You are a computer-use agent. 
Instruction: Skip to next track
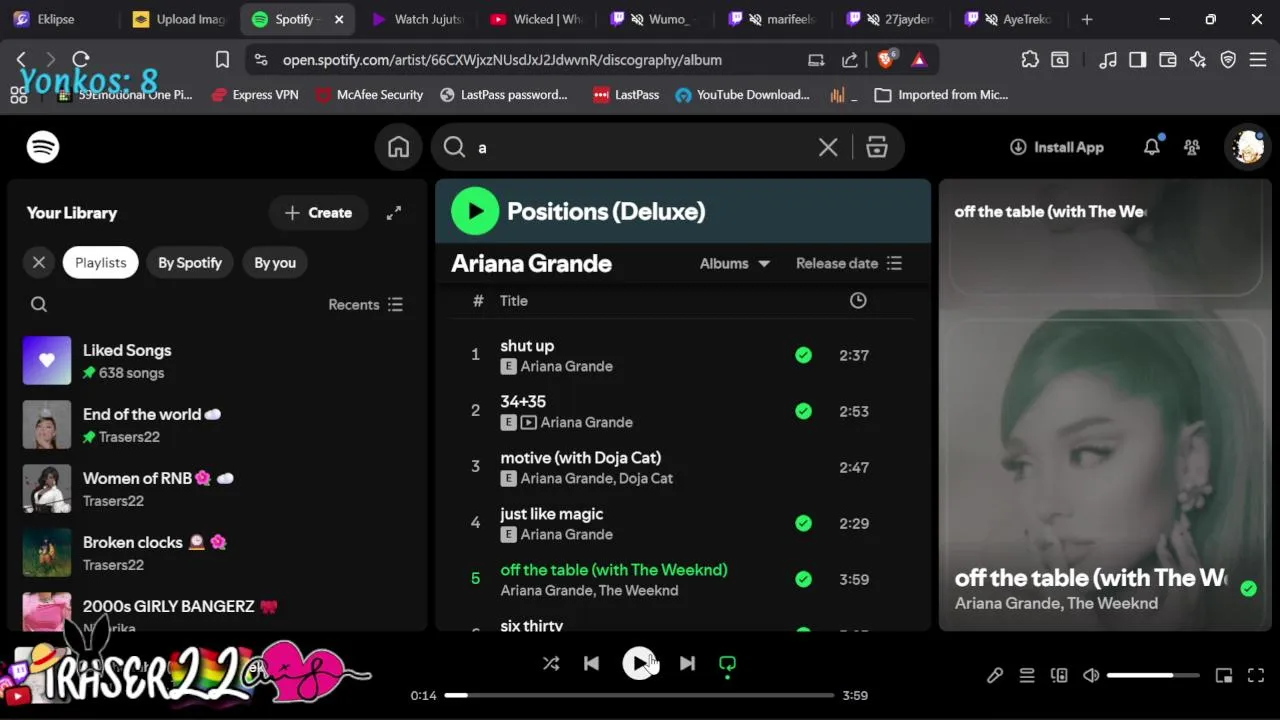[x=687, y=663]
